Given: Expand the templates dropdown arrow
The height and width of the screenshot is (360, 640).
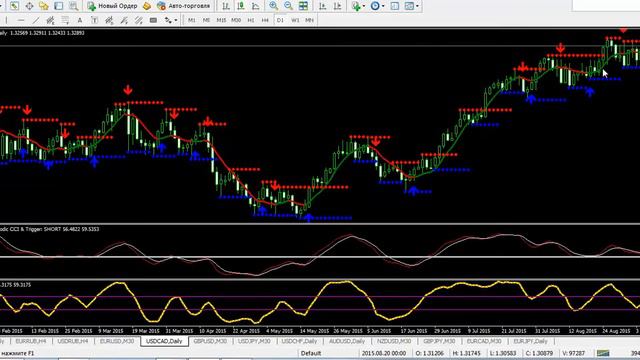Looking at the screenshot, I should (x=417, y=6).
